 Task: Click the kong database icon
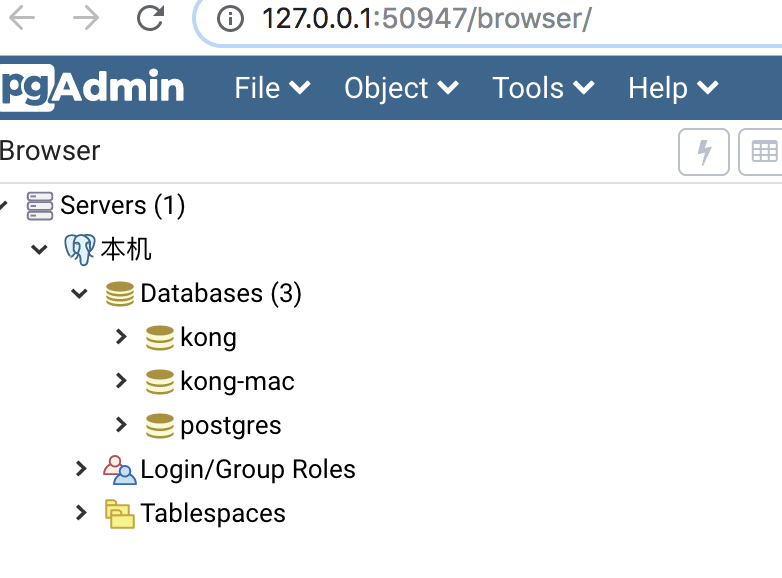(160, 338)
